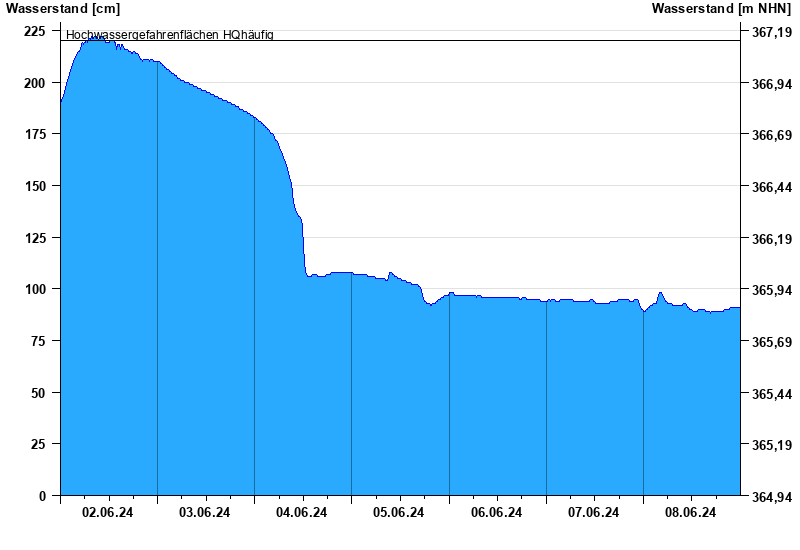The image size is (800, 550).
Task: Click the 175 cm tick label
Action: click(35, 134)
